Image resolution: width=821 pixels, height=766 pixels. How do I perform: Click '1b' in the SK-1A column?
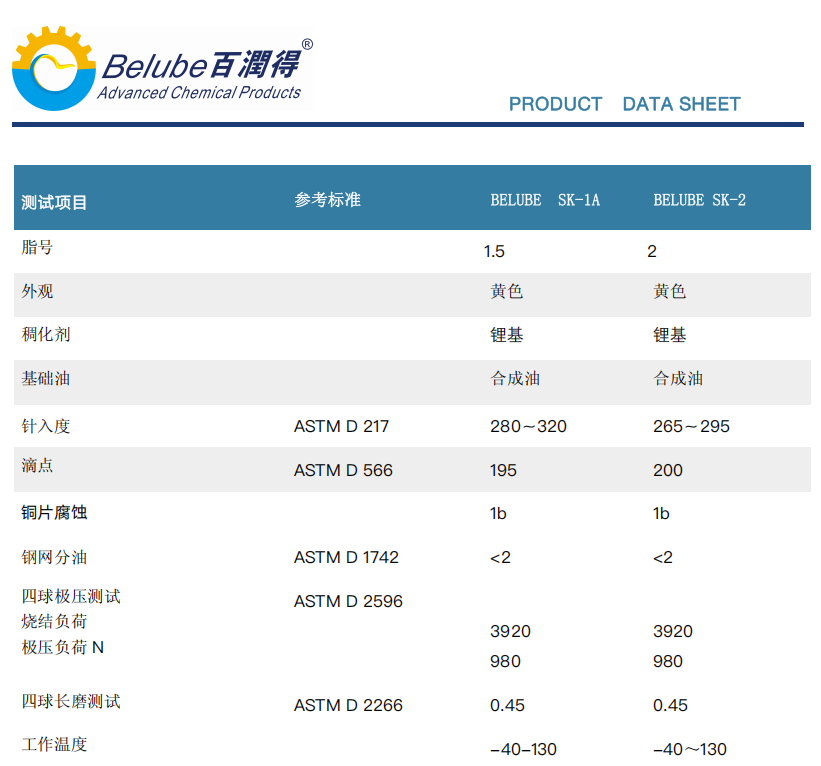pyautogui.click(x=498, y=514)
